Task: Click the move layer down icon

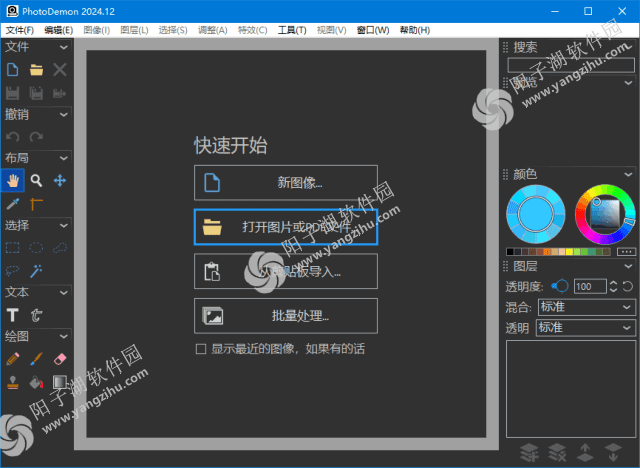Action: (613, 452)
